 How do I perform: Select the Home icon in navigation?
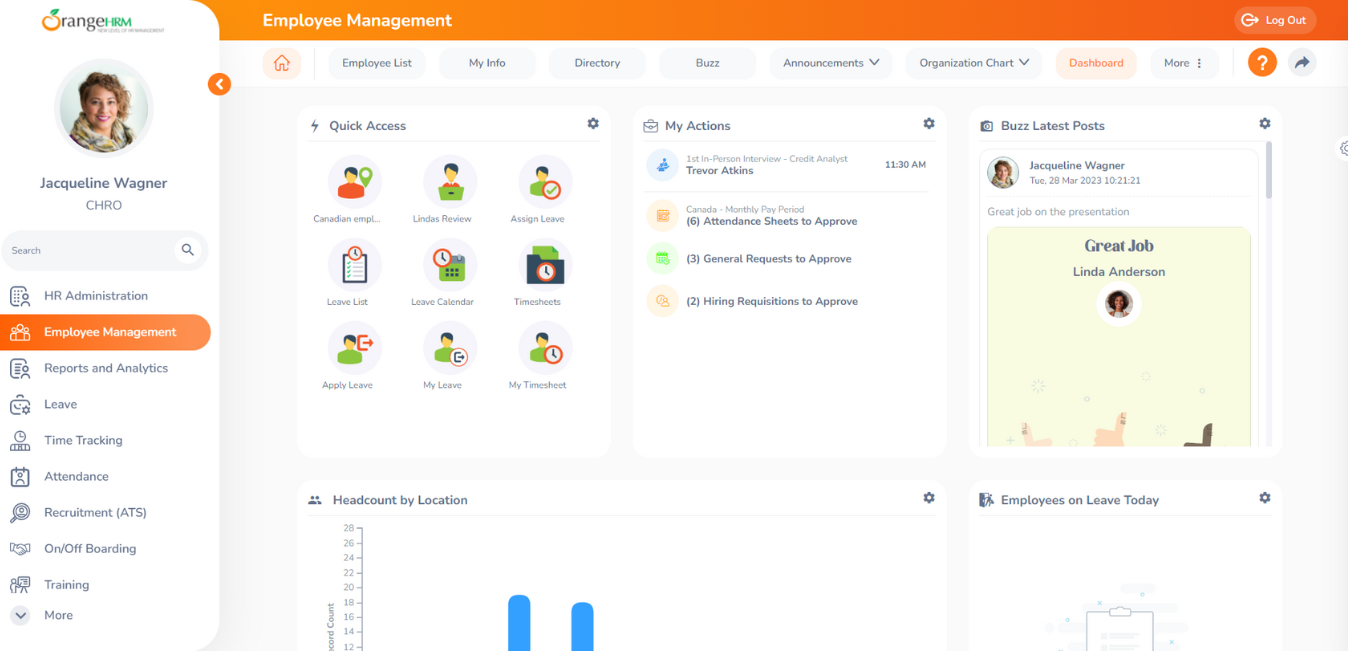pos(281,62)
